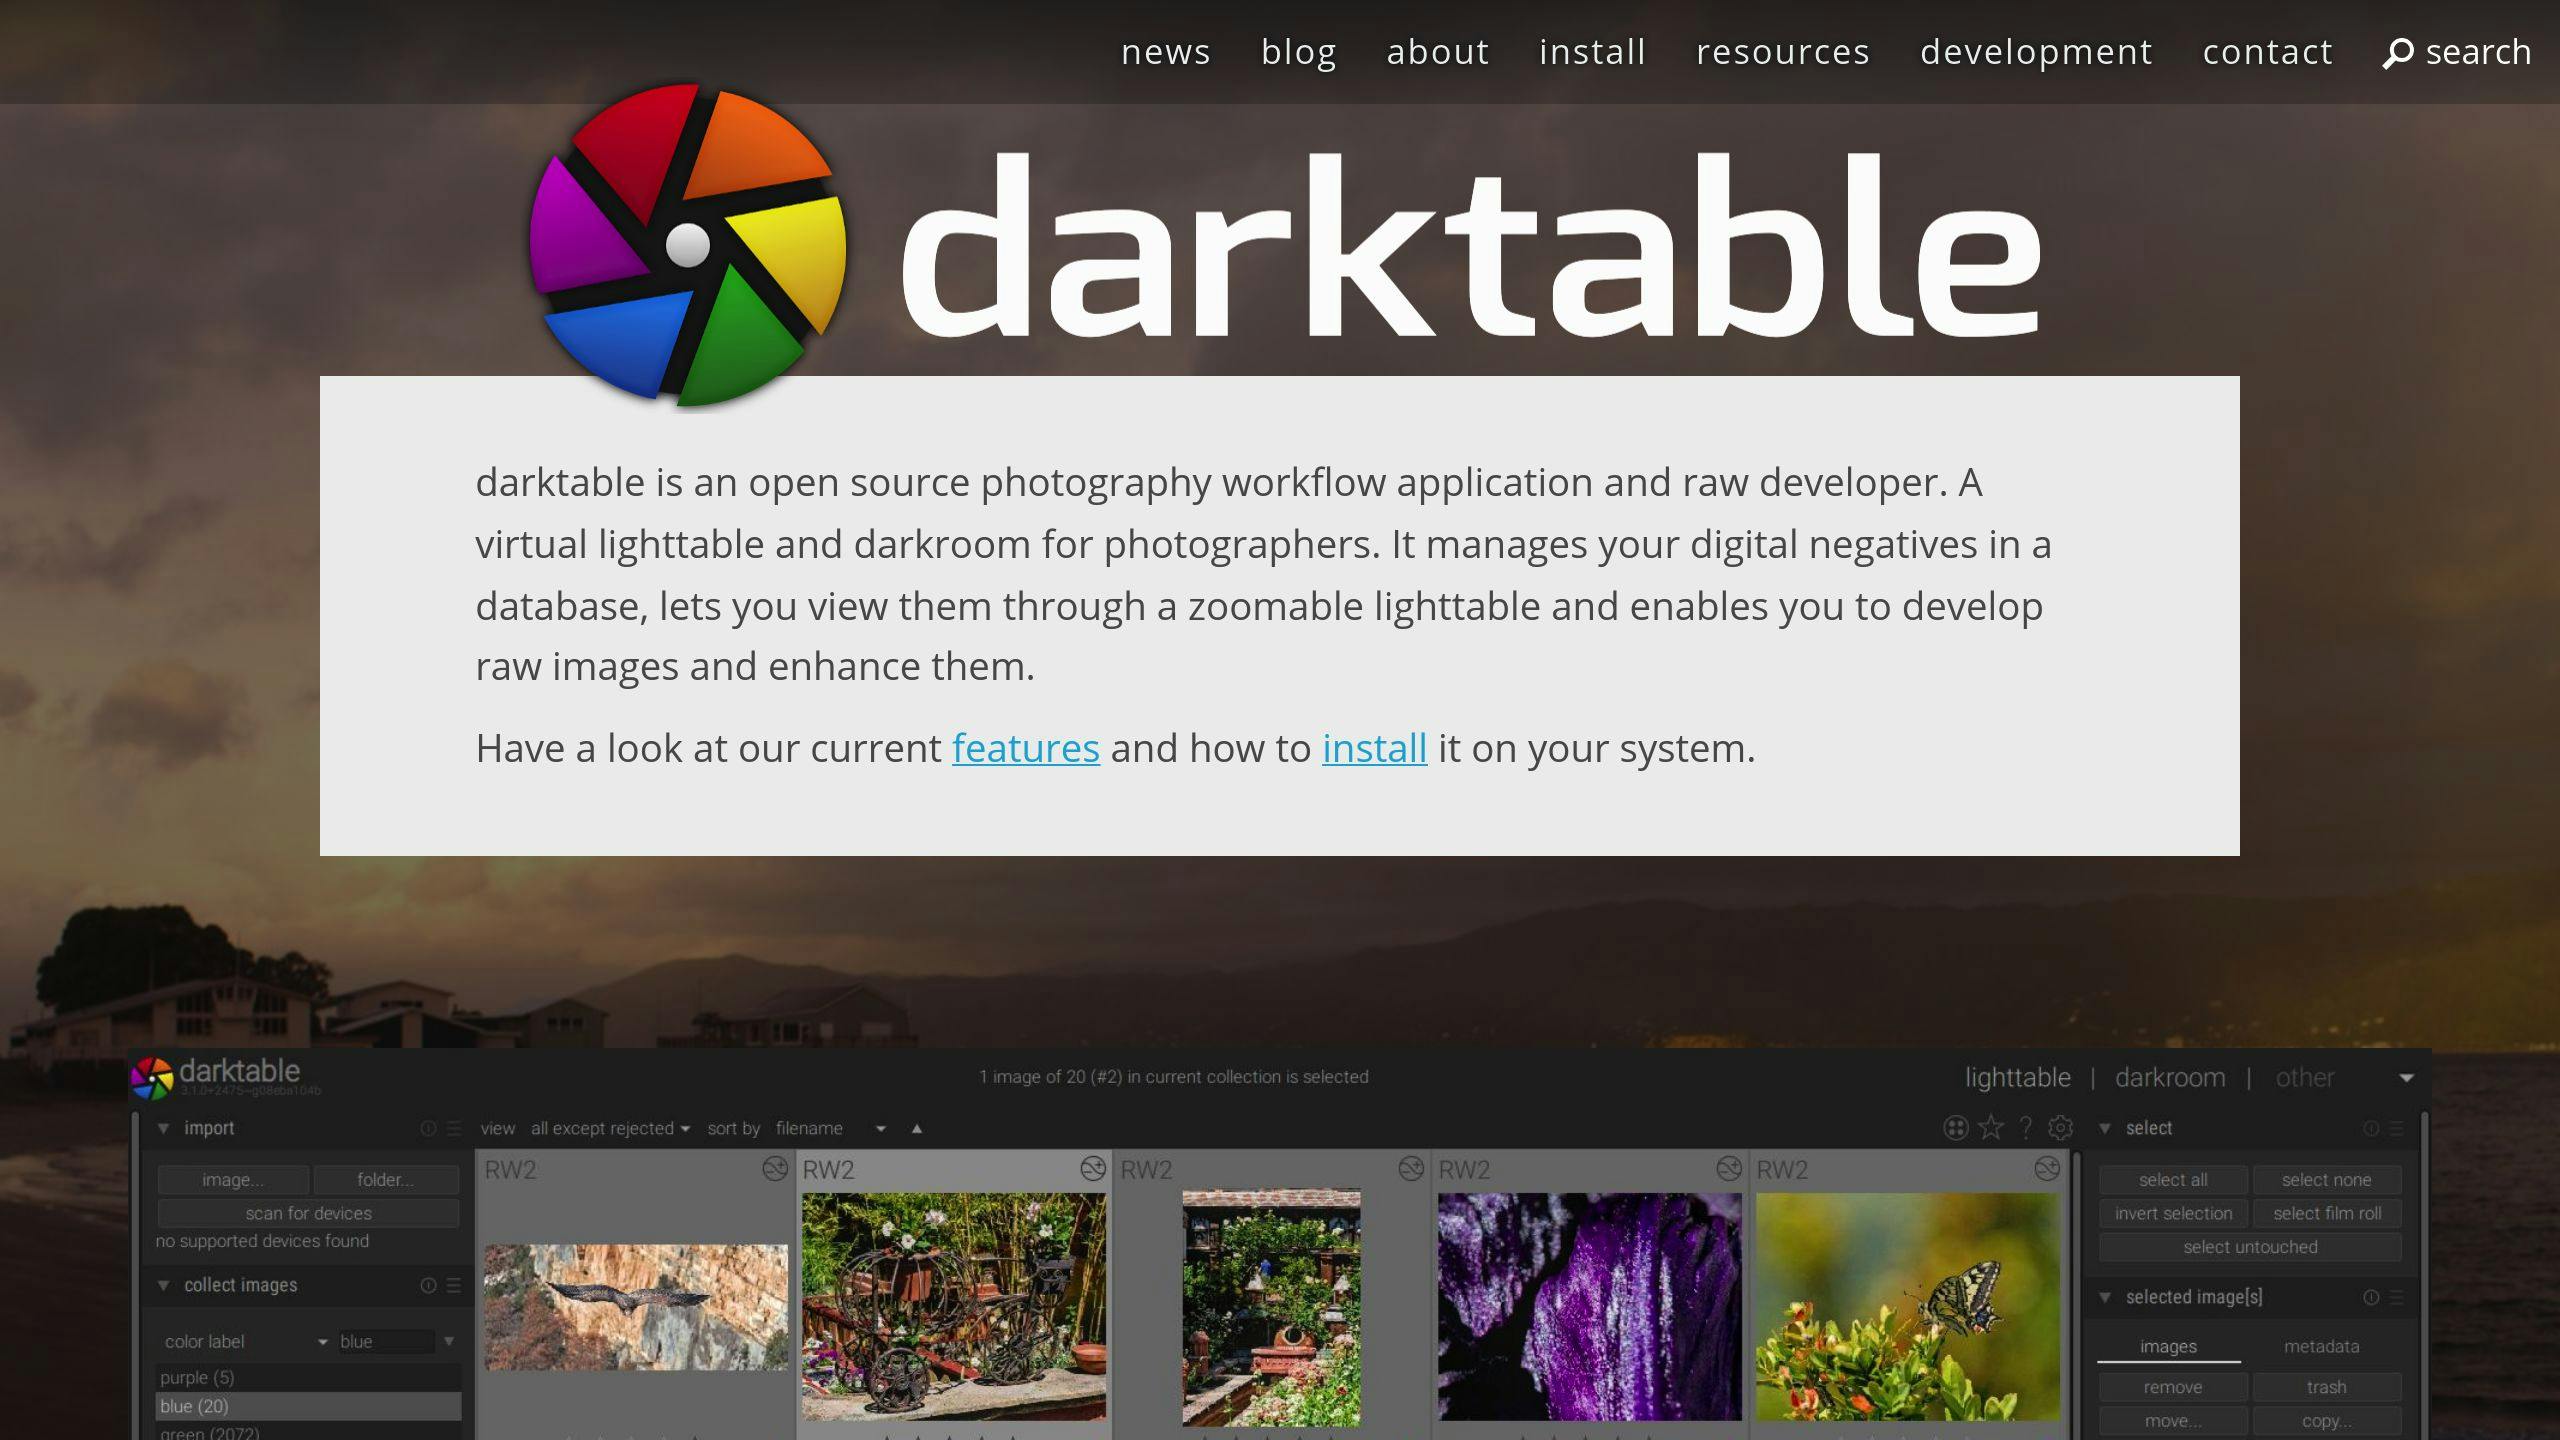2560x1440 pixels.
Task: Collapse the select module
Action: pos(2104,1128)
